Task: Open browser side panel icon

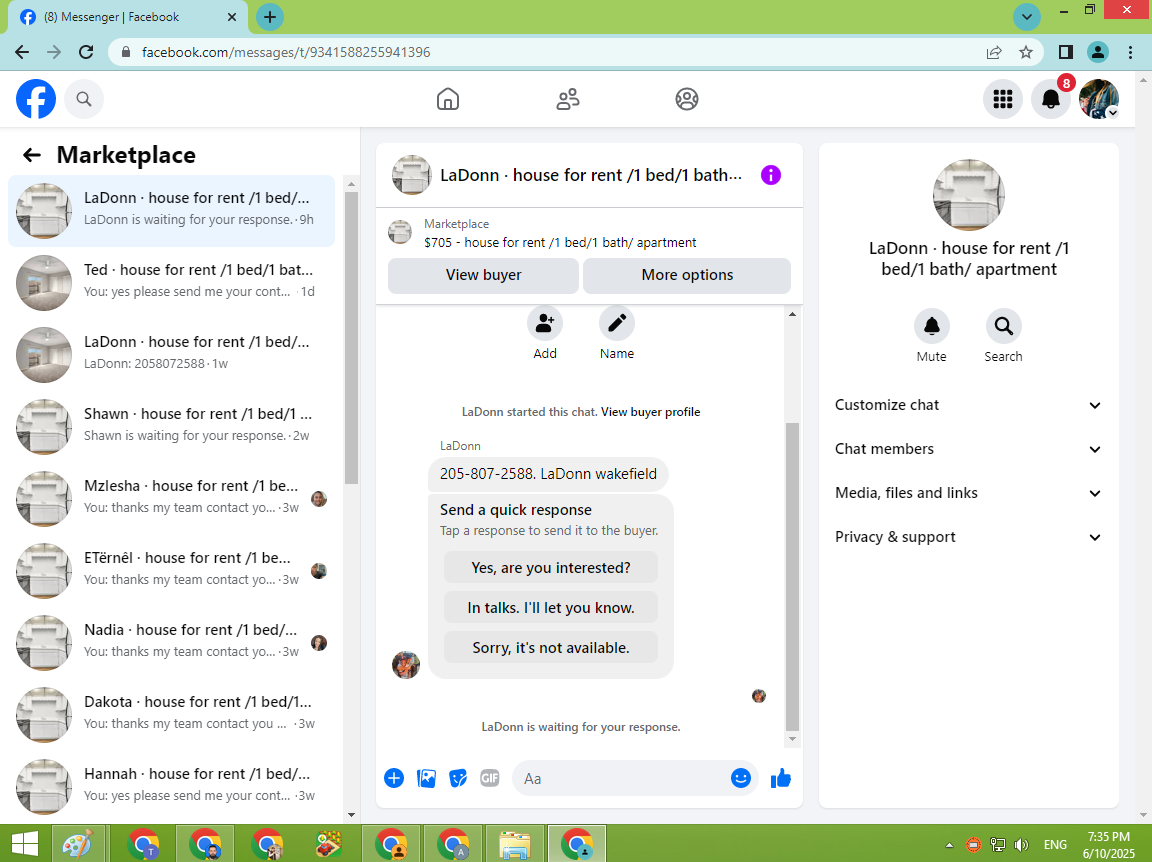Action: point(1065,52)
